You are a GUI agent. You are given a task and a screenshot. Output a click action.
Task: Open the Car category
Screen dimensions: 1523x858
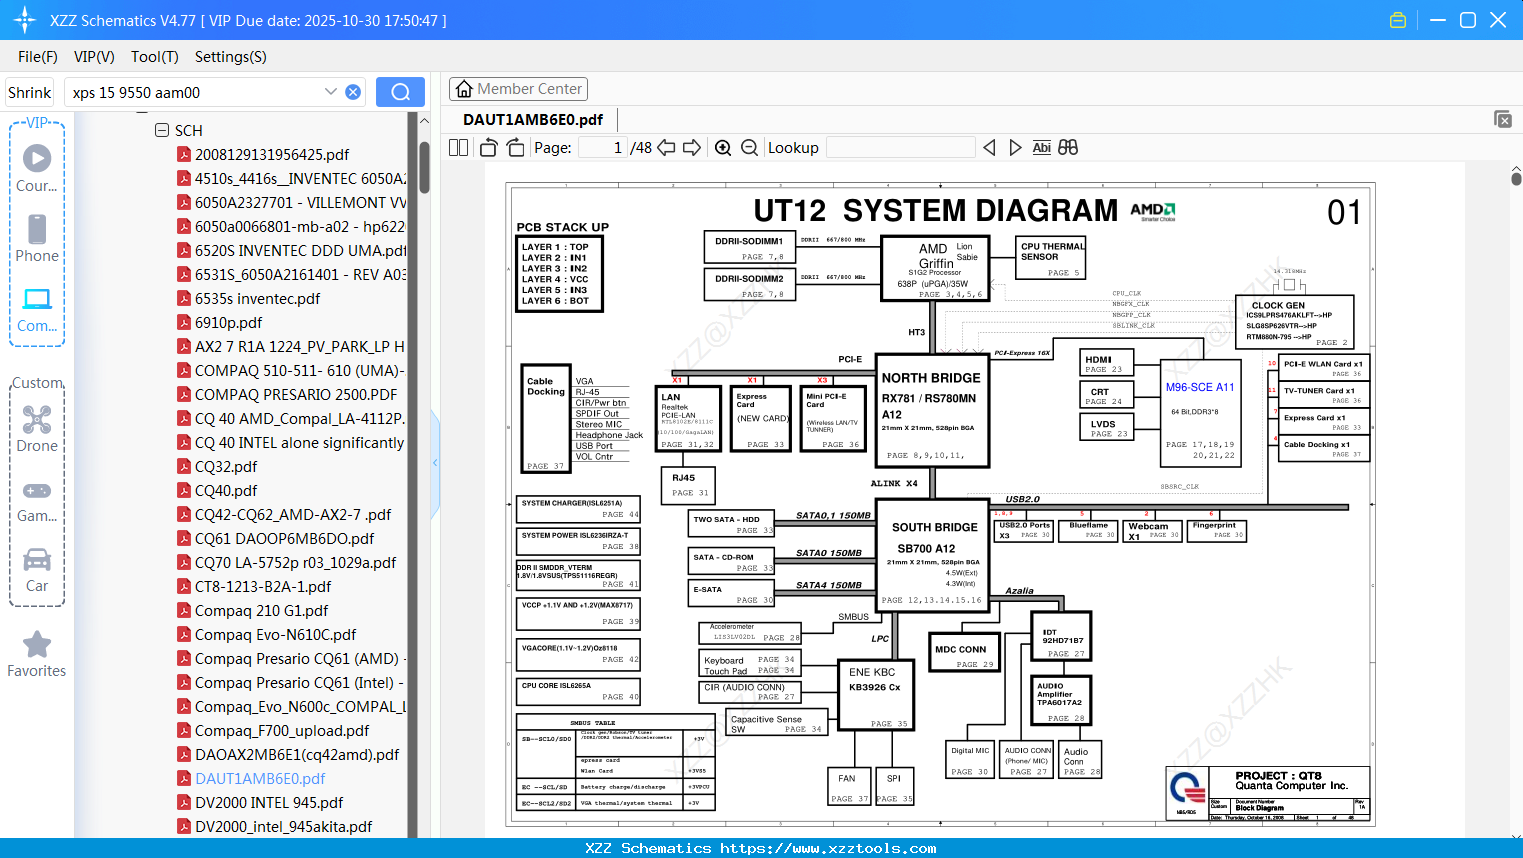[x=37, y=570]
